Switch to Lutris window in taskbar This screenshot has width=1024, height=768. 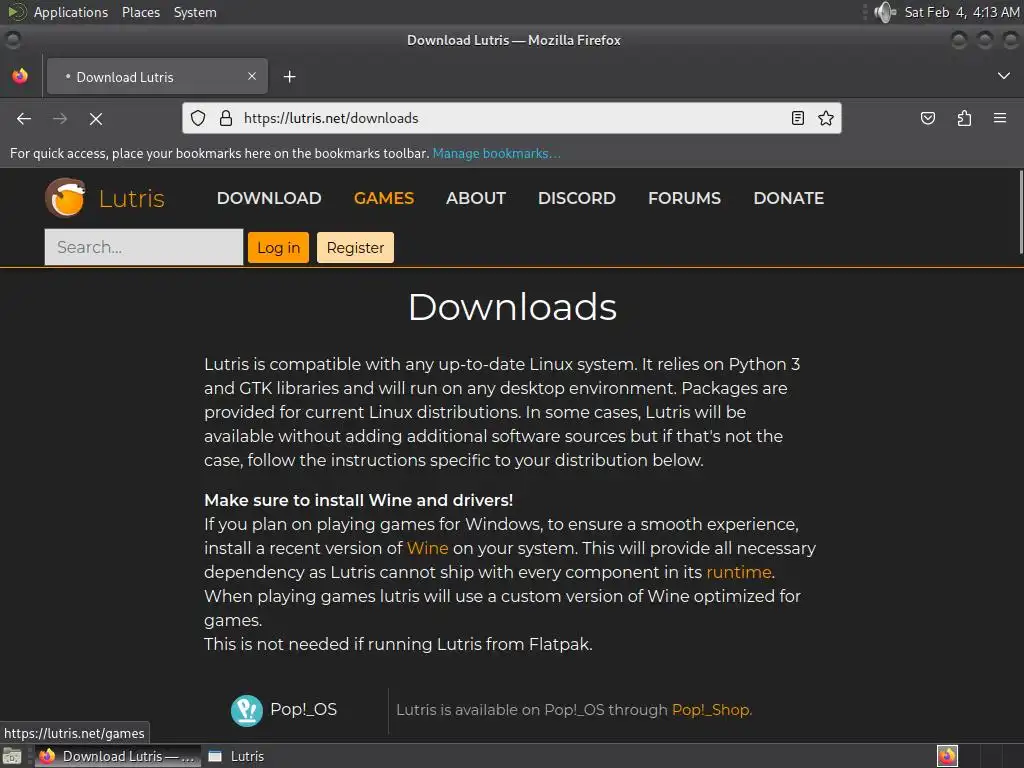[236, 756]
